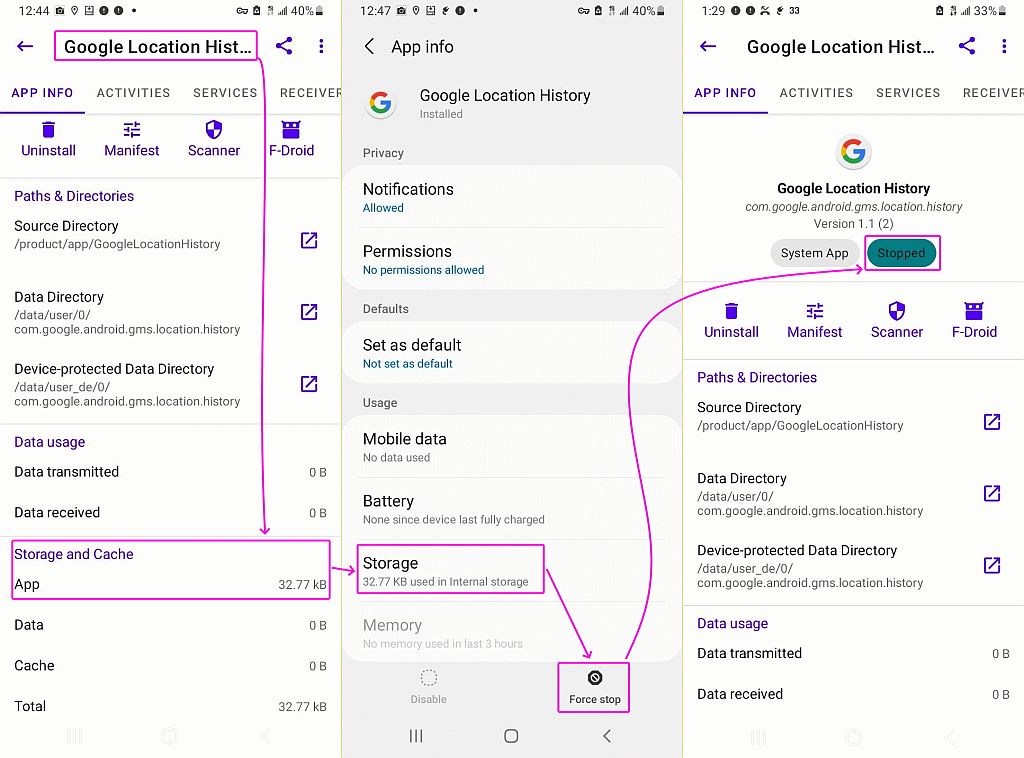Tap Data transmitted row in left panel
Screen dimensions: 1024x758
[x=170, y=472]
